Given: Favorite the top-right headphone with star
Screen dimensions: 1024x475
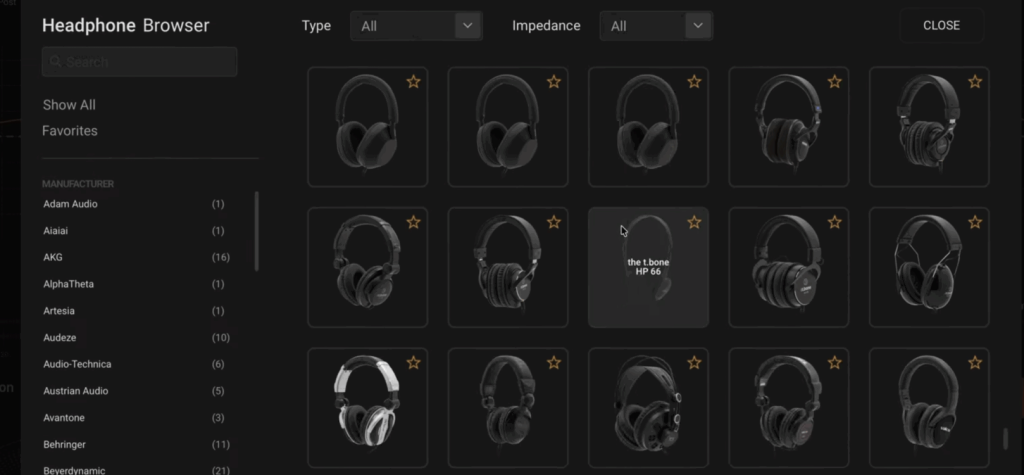Looking at the screenshot, I should click(x=975, y=82).
